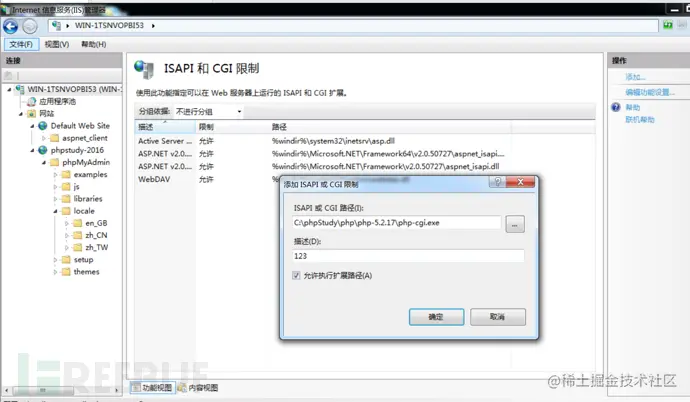Click the OK (确定) button in dialog
The image size is (690, 402).
click(x=436, y=317)
